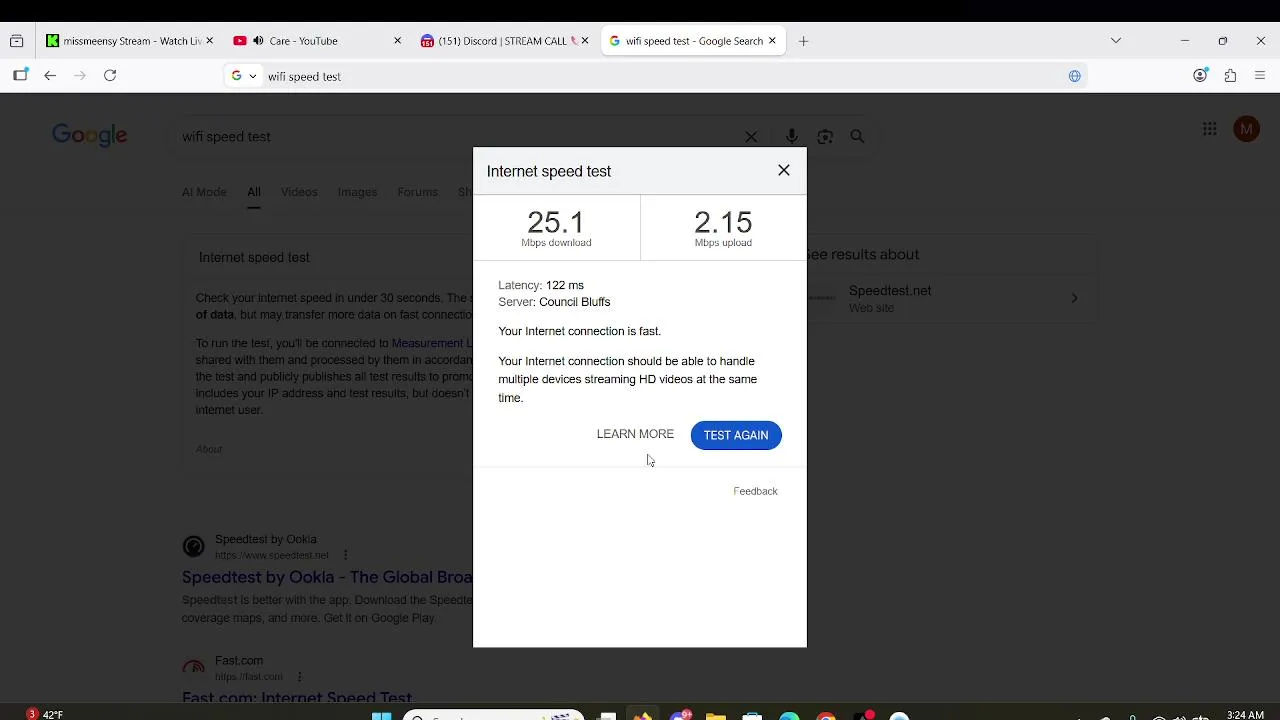Select the AI Mode search tab

coord(204,192)
